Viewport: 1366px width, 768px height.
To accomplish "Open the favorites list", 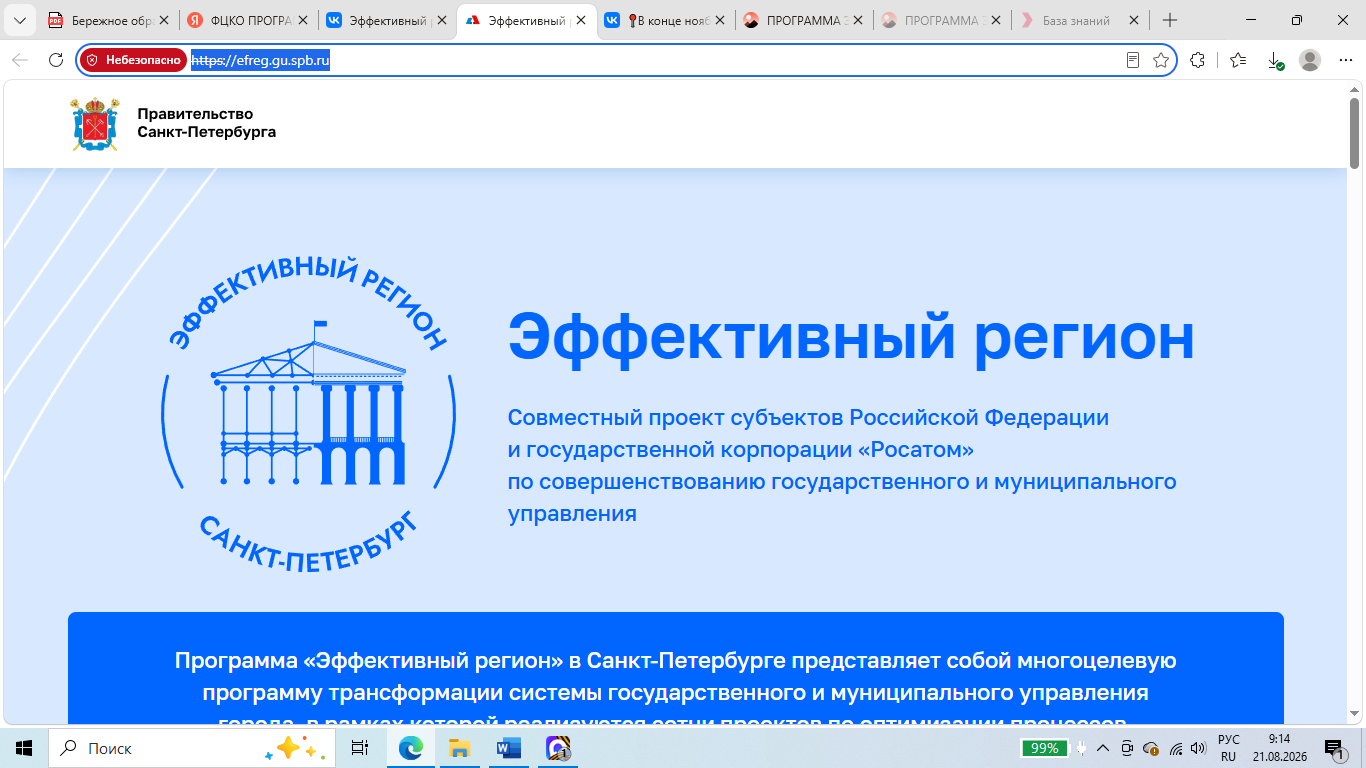I will pyautogui.click(x=1238, y=60).
